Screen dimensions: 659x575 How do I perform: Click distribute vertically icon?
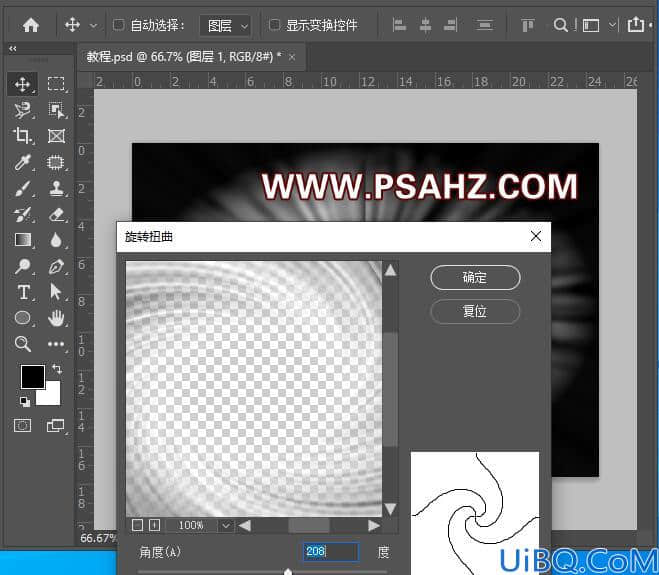(484, 25)
